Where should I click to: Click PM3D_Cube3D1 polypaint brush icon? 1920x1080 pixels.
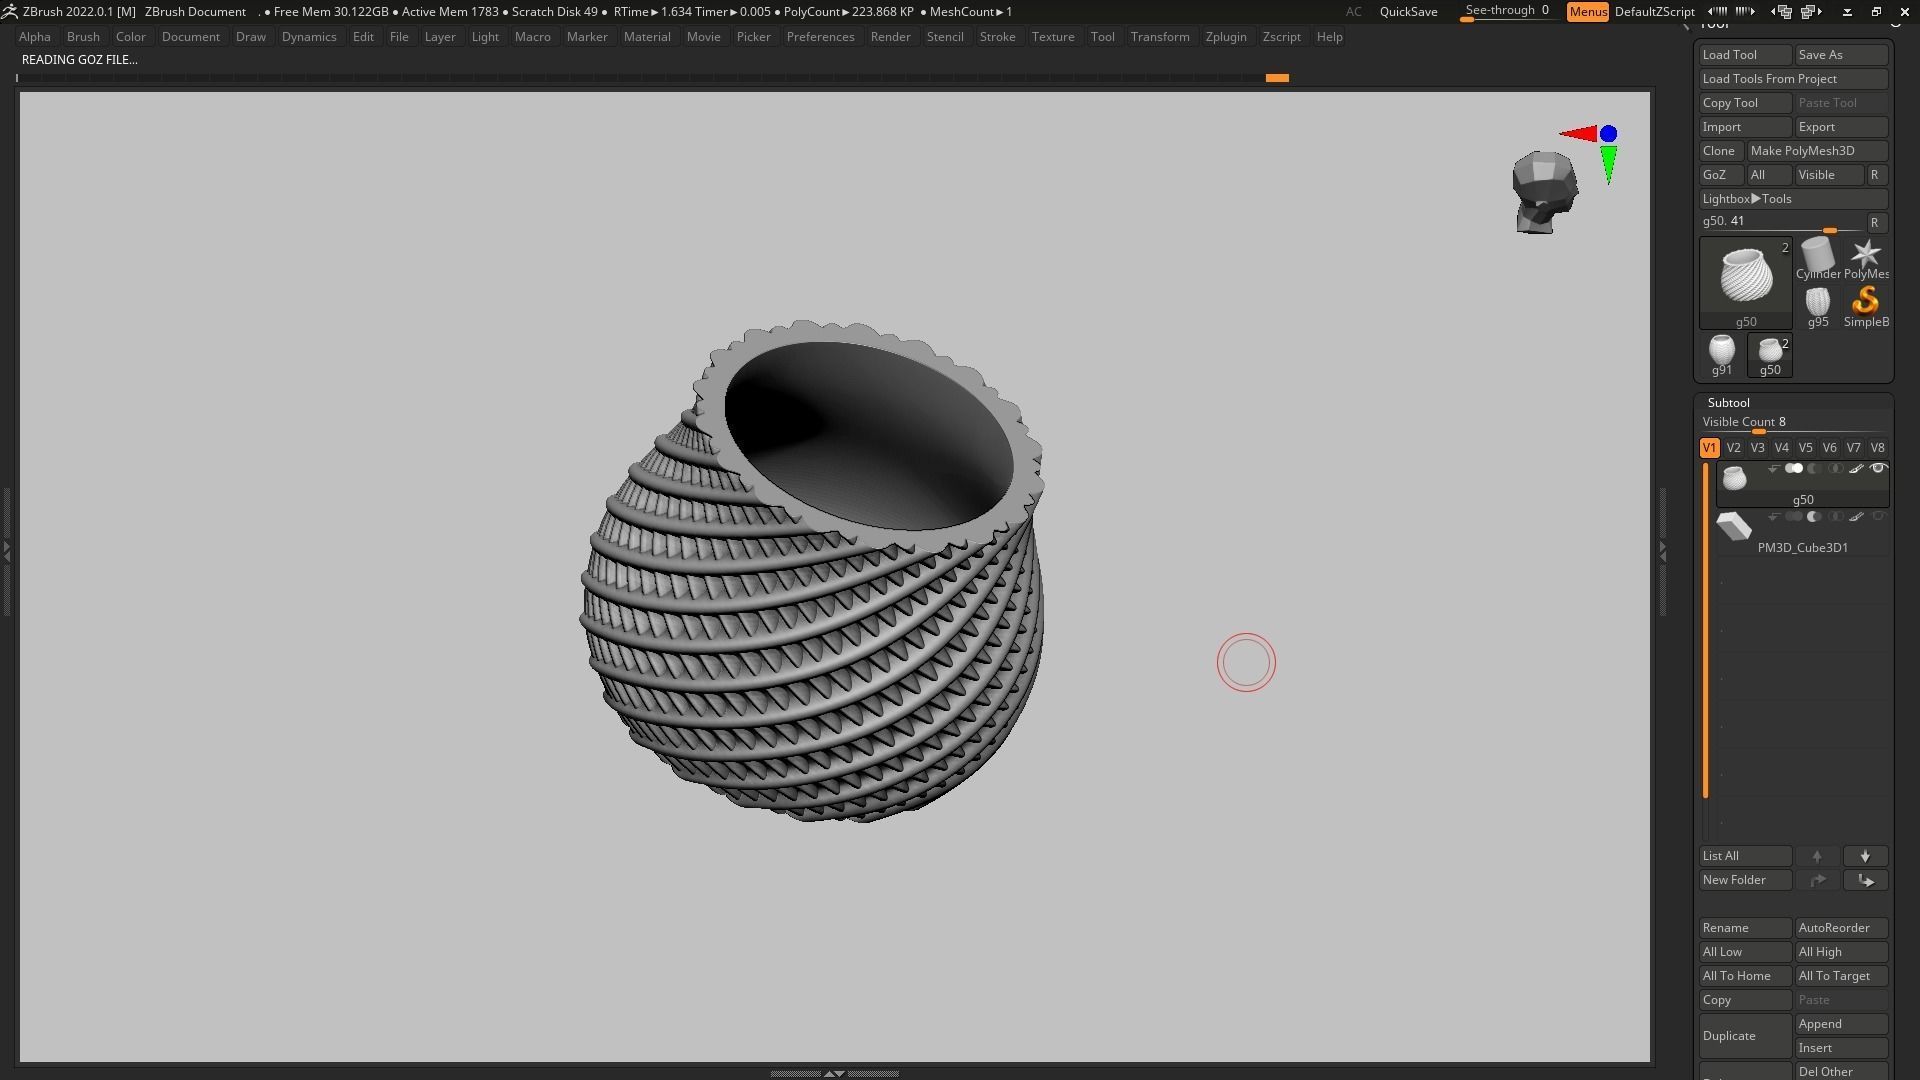(1856, 517)
